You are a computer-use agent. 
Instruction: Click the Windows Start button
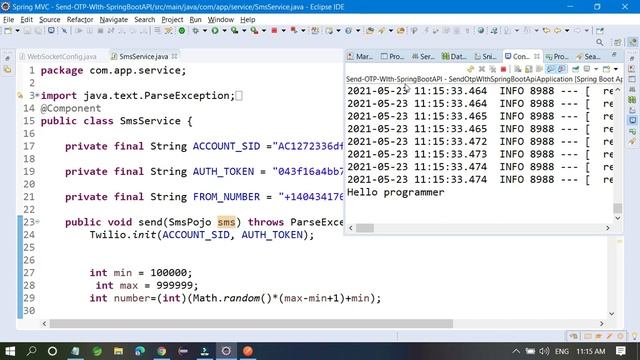[x=10, y=351]
